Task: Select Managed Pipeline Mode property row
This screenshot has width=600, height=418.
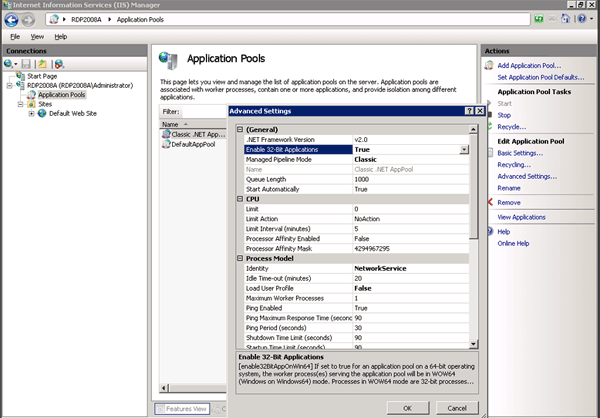Action: coord(356,159)
